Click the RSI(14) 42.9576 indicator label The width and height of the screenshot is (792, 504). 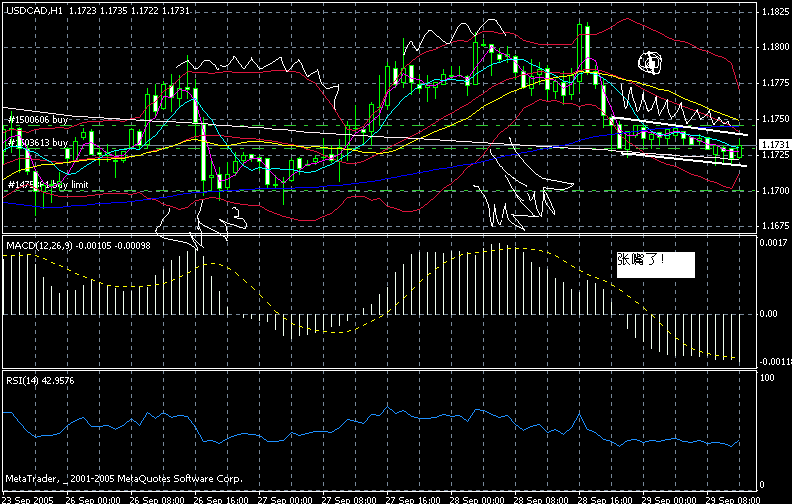pos(40,380)
